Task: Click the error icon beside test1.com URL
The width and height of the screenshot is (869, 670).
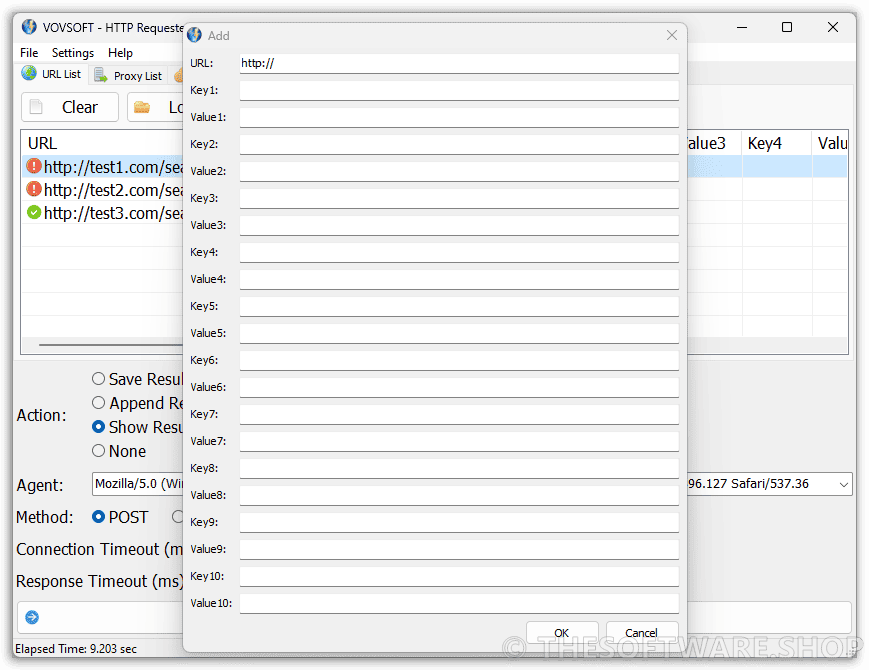Action: tap(34, 166)
